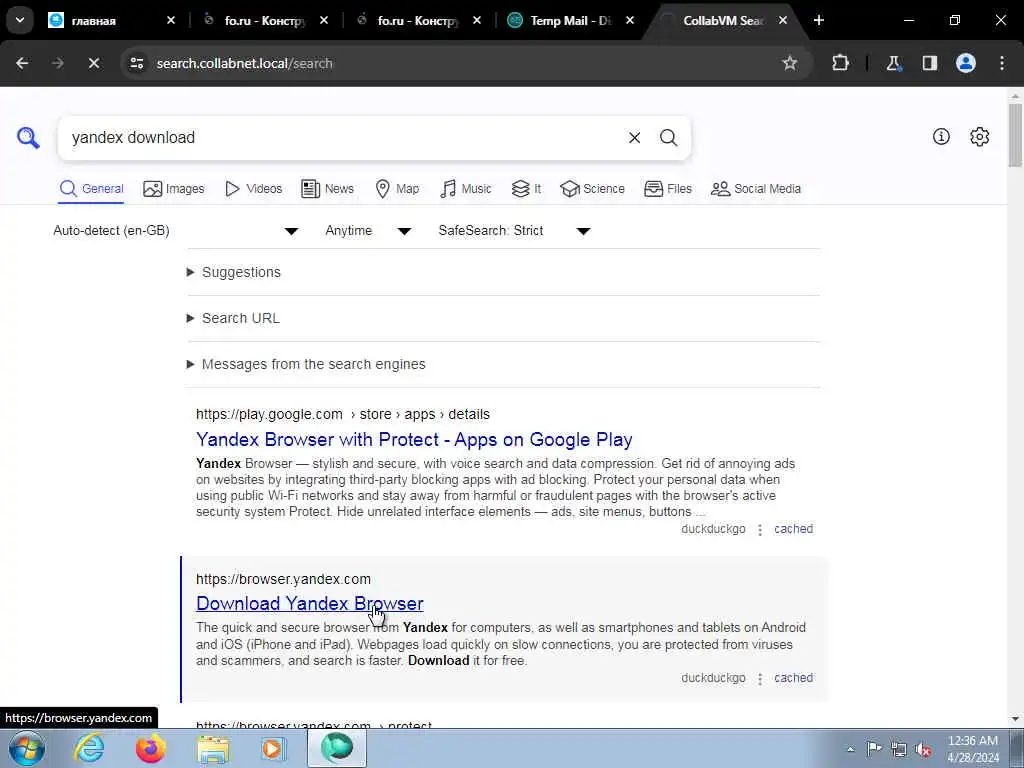
Task: Close the CollabVM Search tab
Action: 782,20
